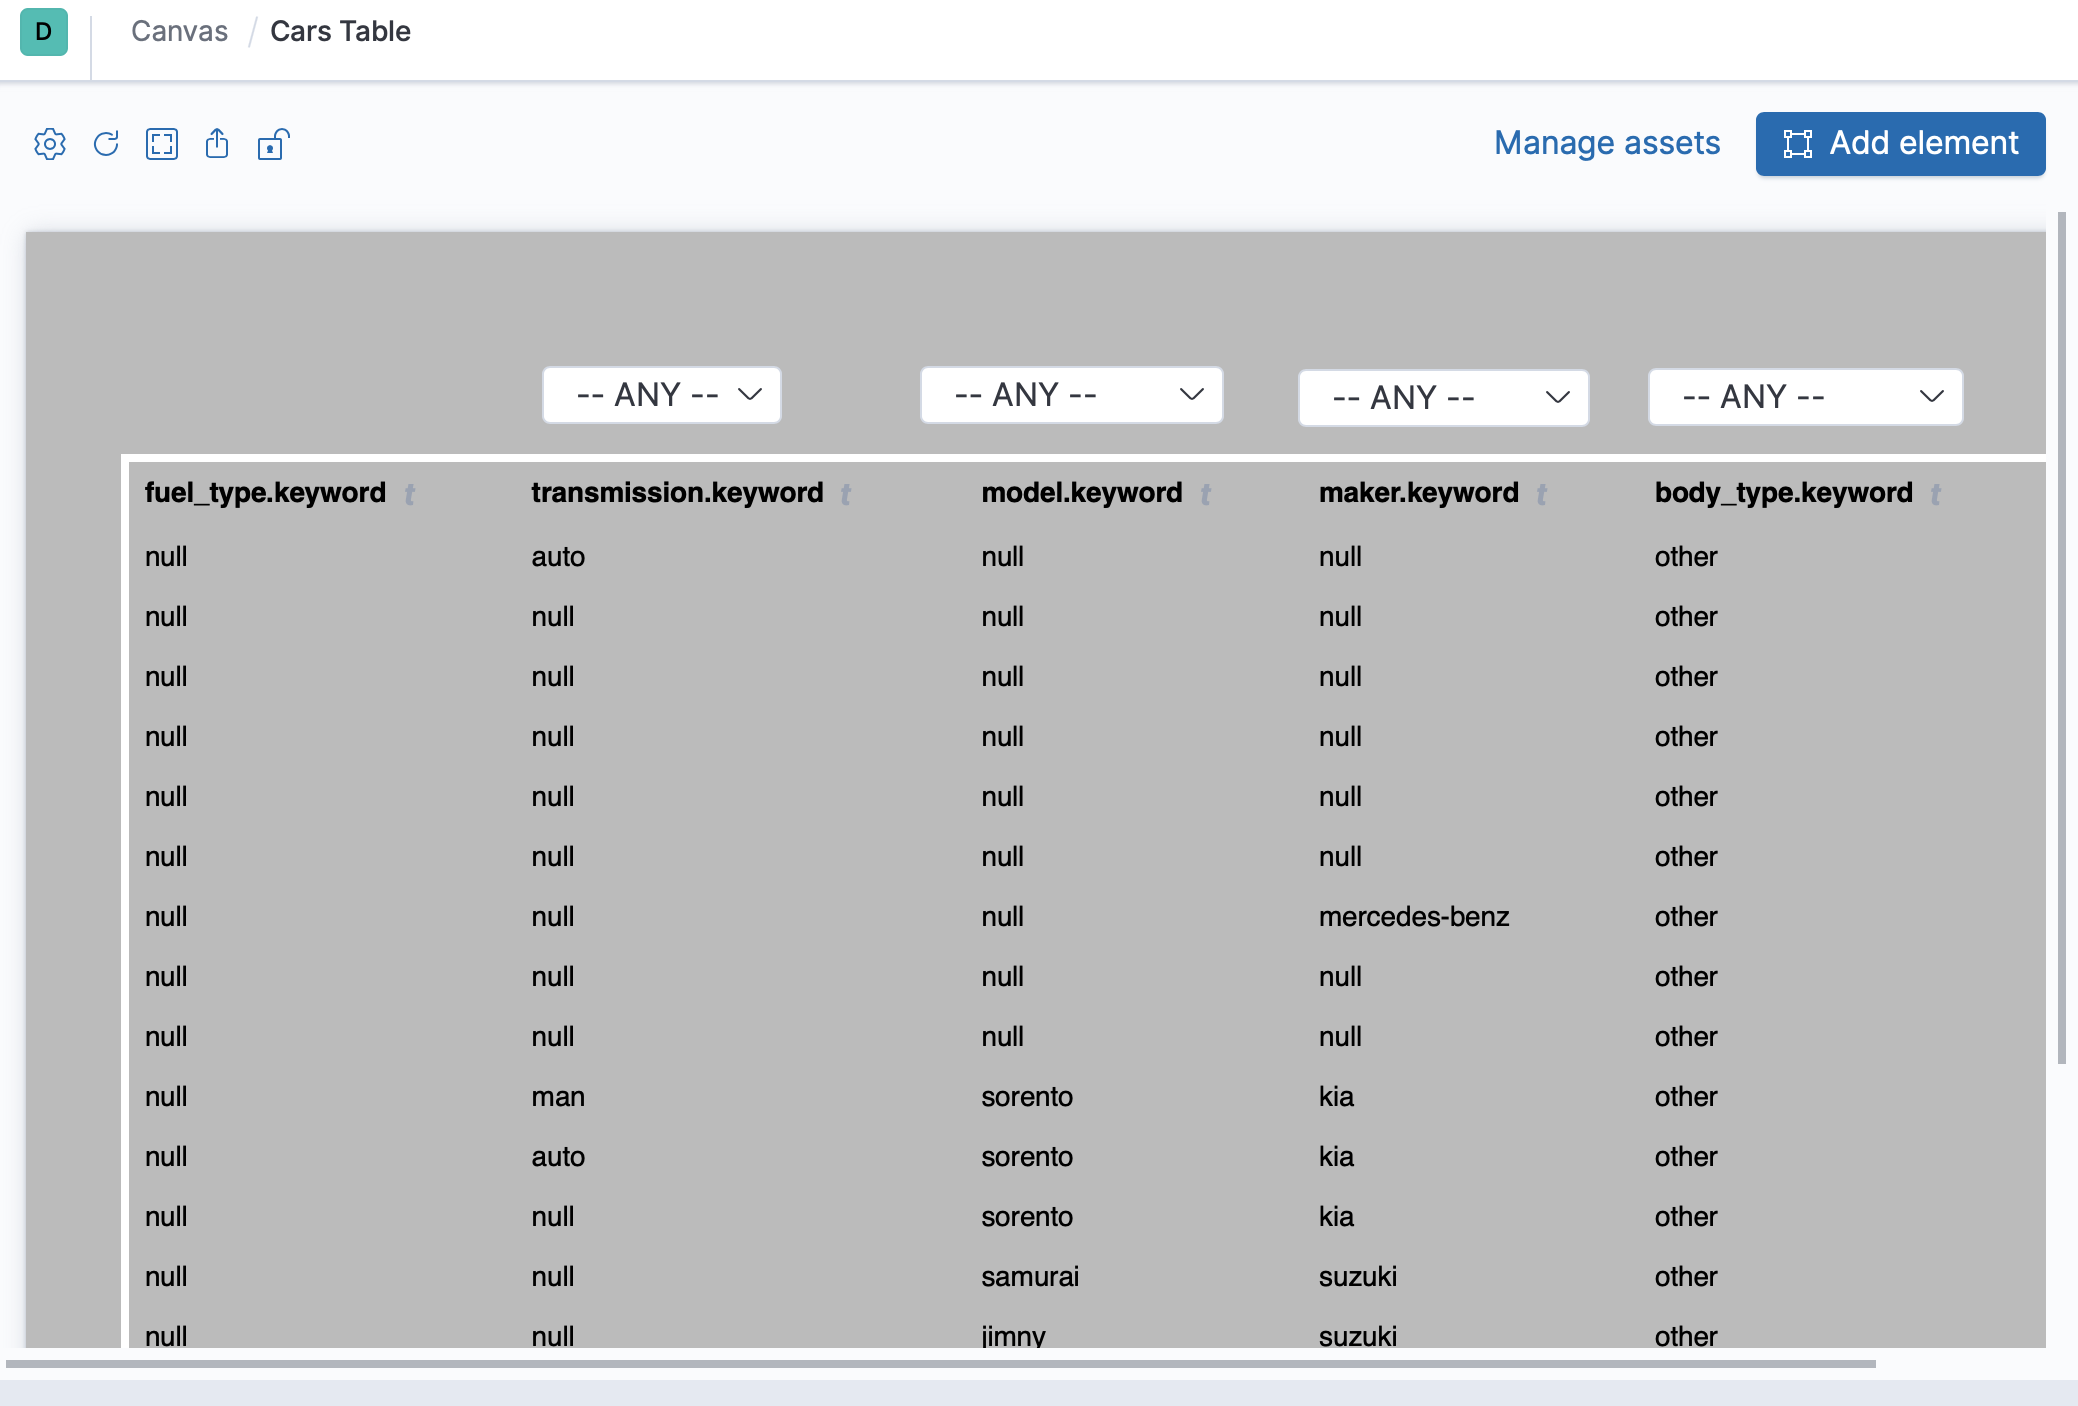Open ANY dropdown above model column
The image size is (2078, 1406).
coord(1071,395)
